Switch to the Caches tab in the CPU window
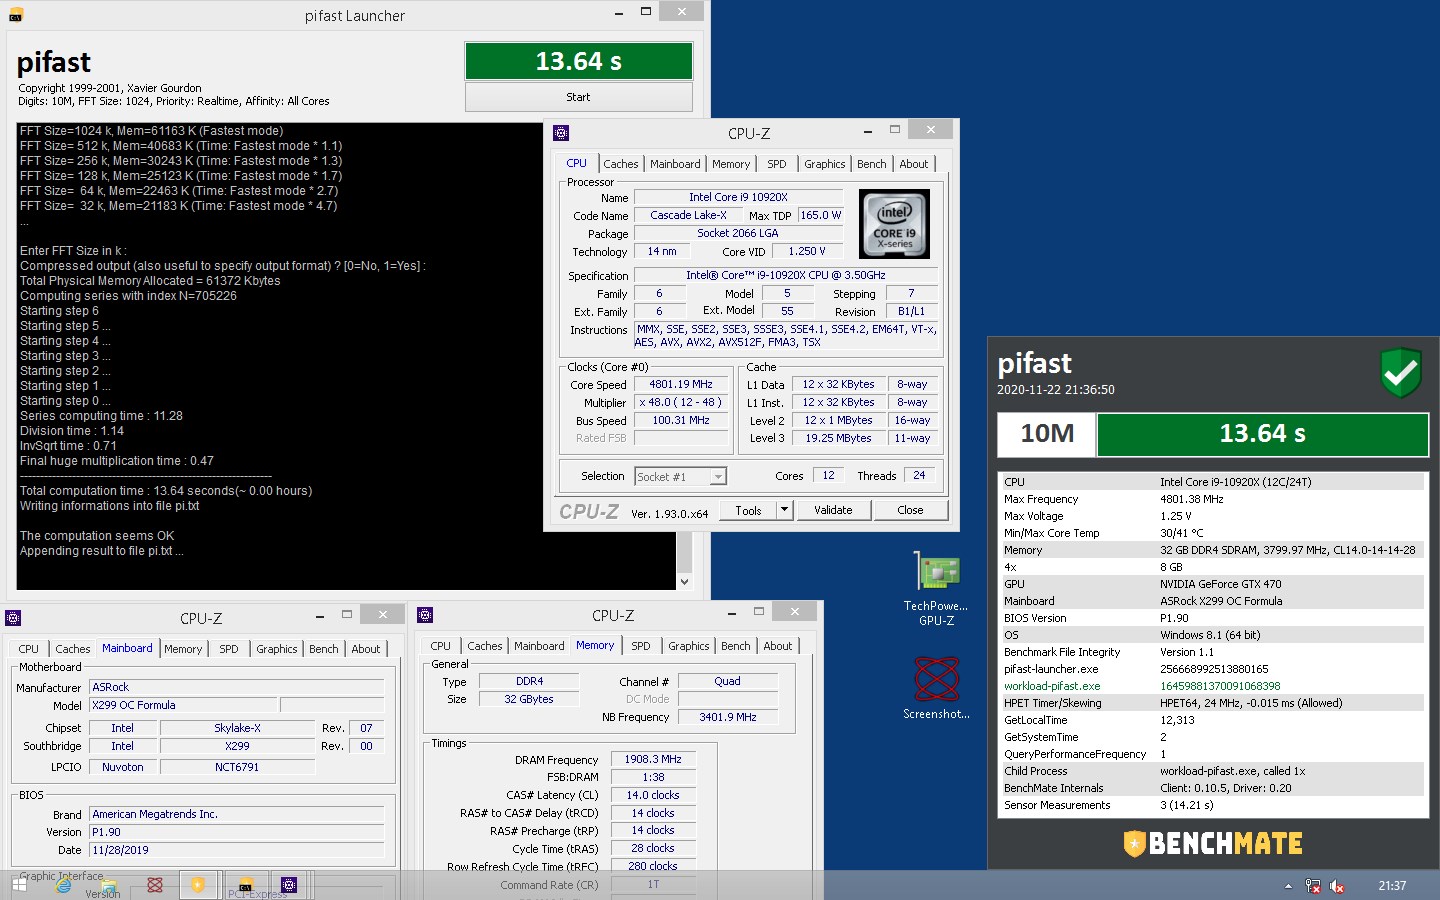This screenshot has width=1440, height=900. tap(620, 164)
